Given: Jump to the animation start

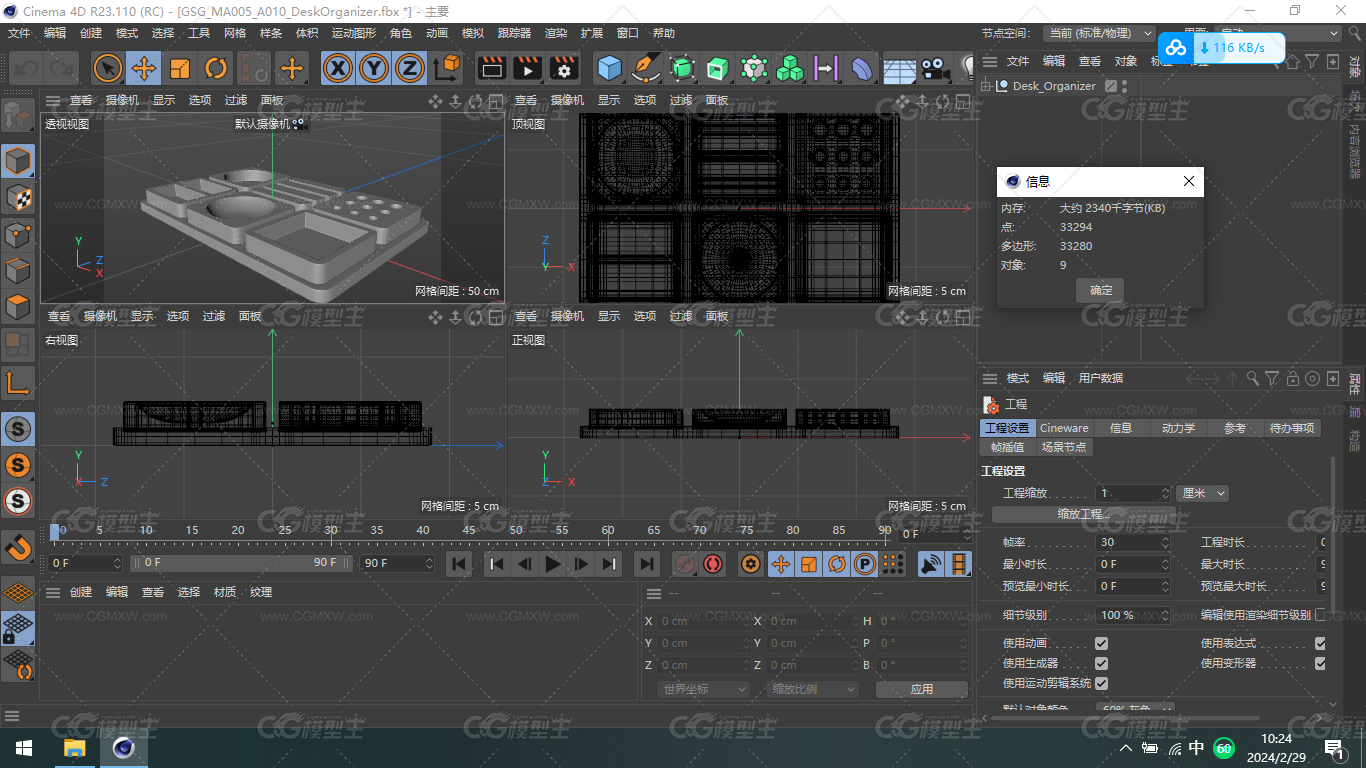Looking at the screenshot, I should (459, 565).
